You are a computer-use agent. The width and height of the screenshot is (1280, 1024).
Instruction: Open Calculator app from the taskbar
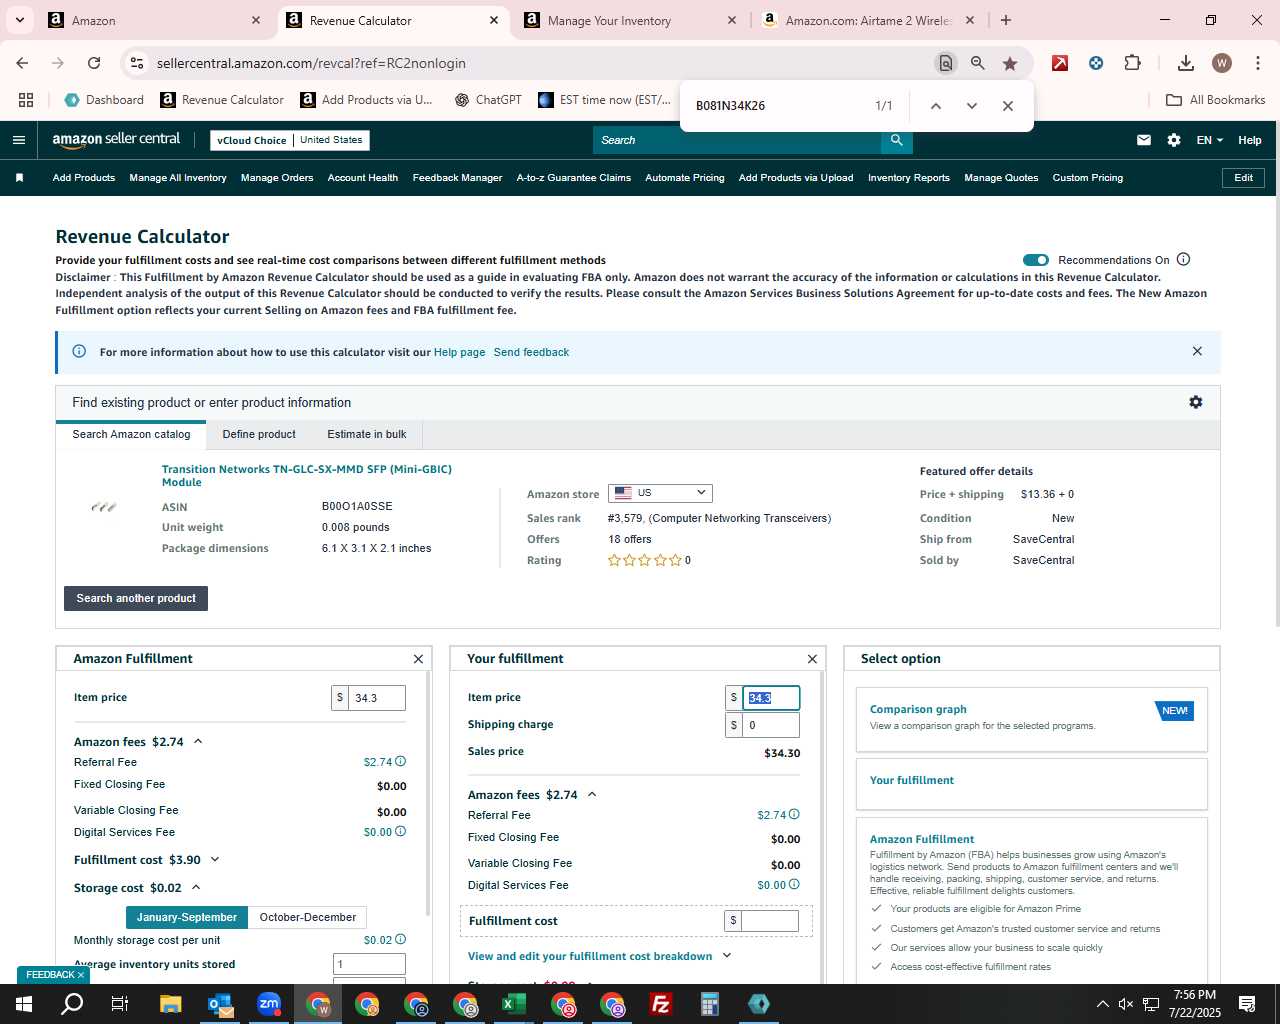[710, 1004]
